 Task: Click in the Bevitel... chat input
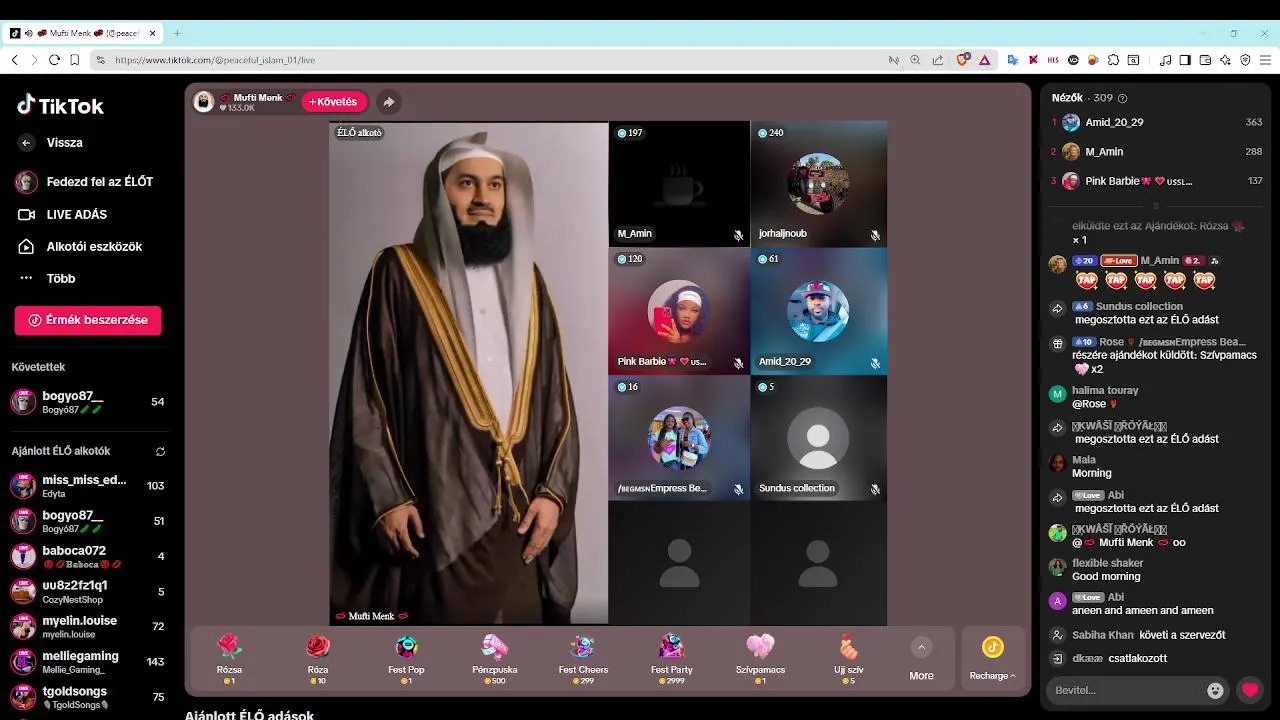(x=1125, y=690)
